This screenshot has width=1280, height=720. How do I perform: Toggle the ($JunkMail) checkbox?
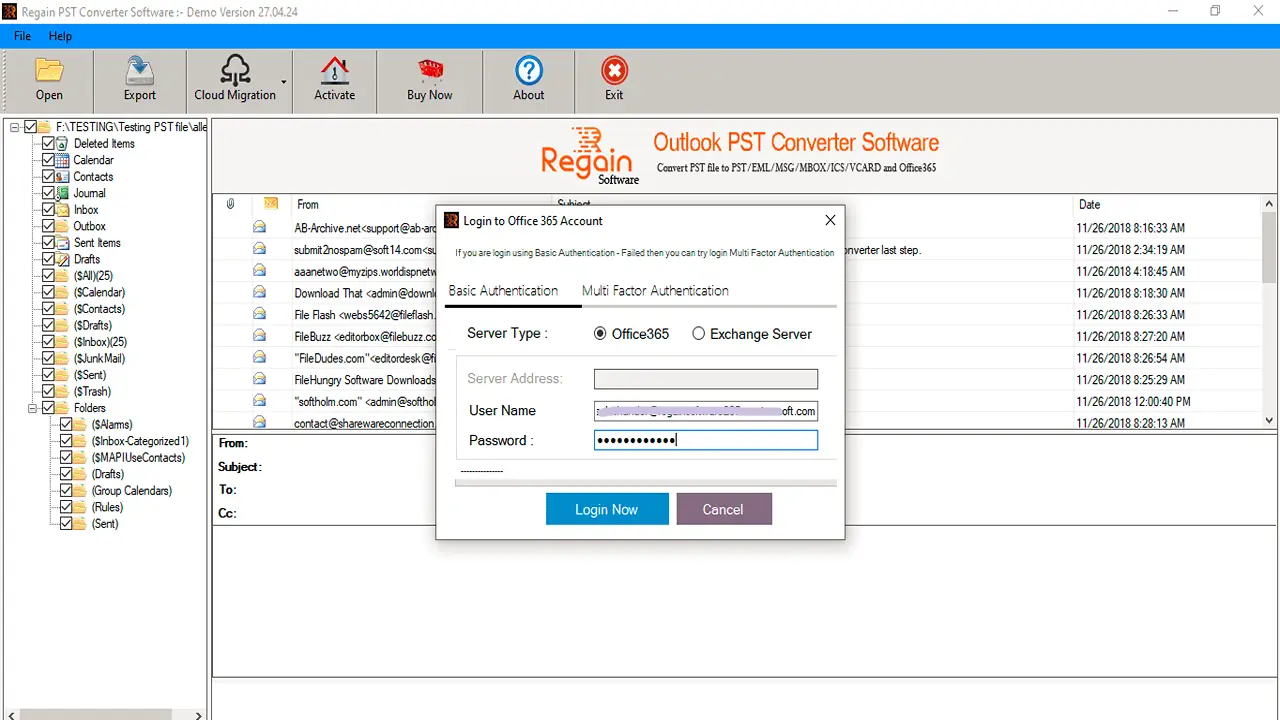click(x=48, y=358)
